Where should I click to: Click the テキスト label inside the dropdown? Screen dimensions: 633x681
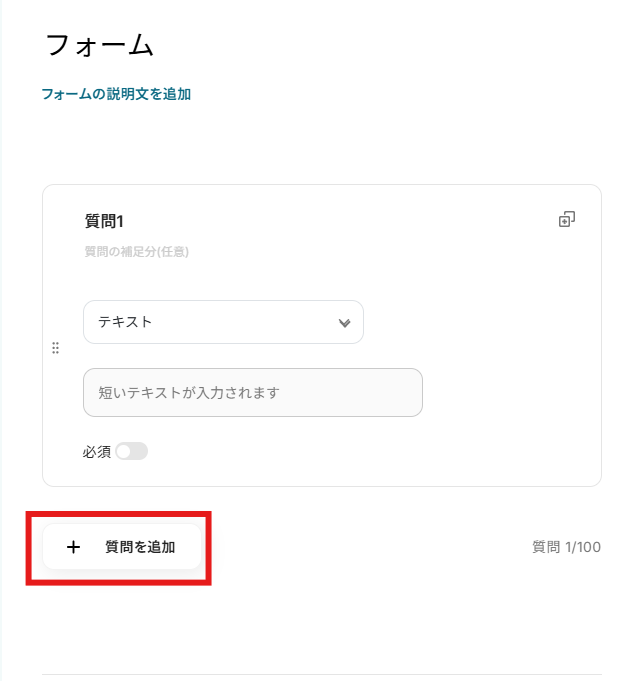pos(125,322)
